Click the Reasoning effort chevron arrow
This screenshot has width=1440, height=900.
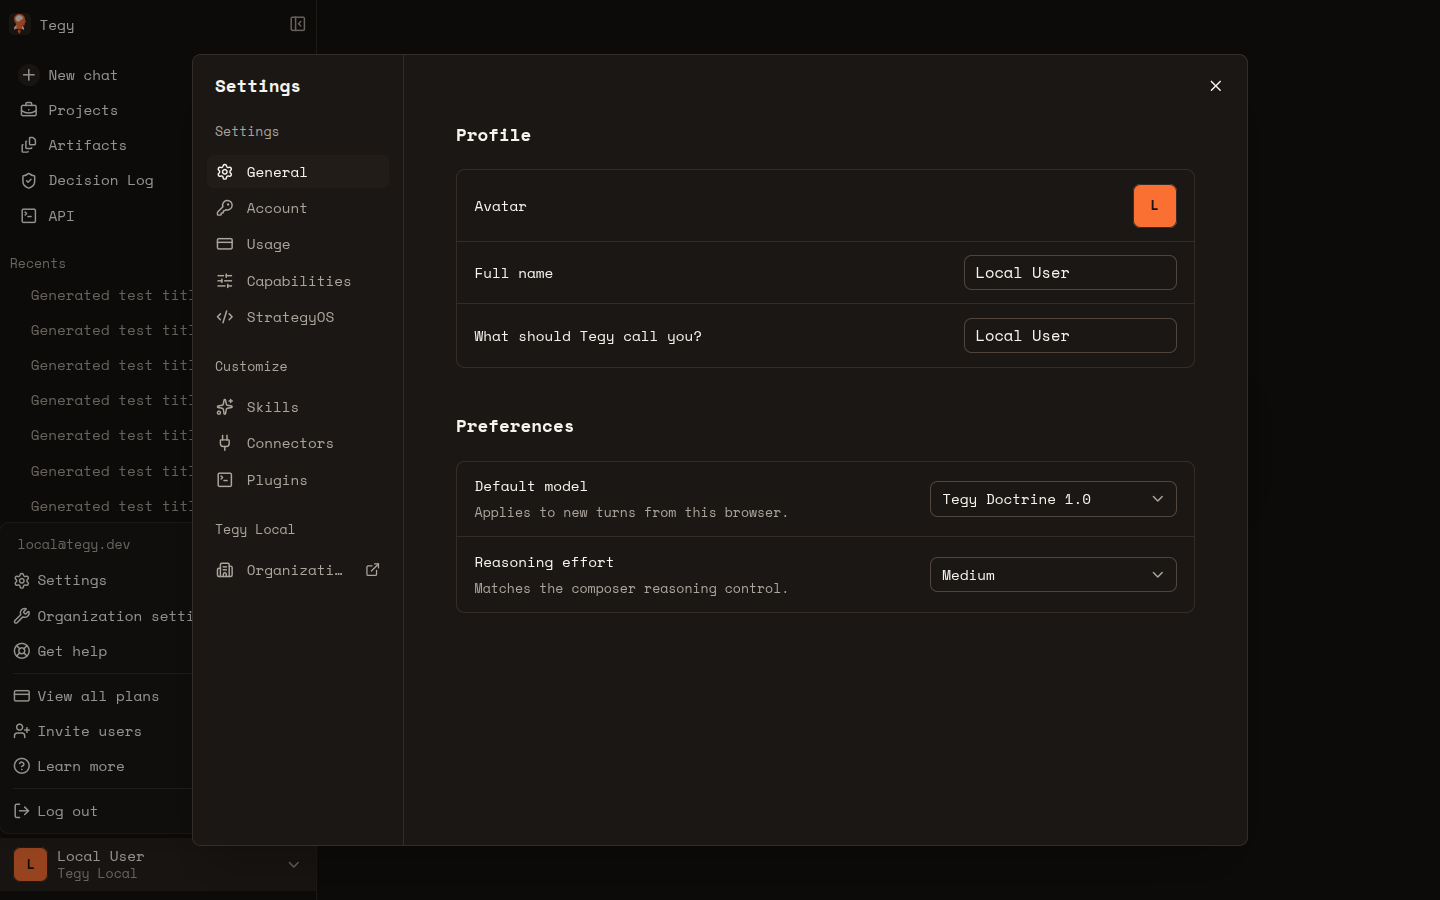tap(1158, 575)
